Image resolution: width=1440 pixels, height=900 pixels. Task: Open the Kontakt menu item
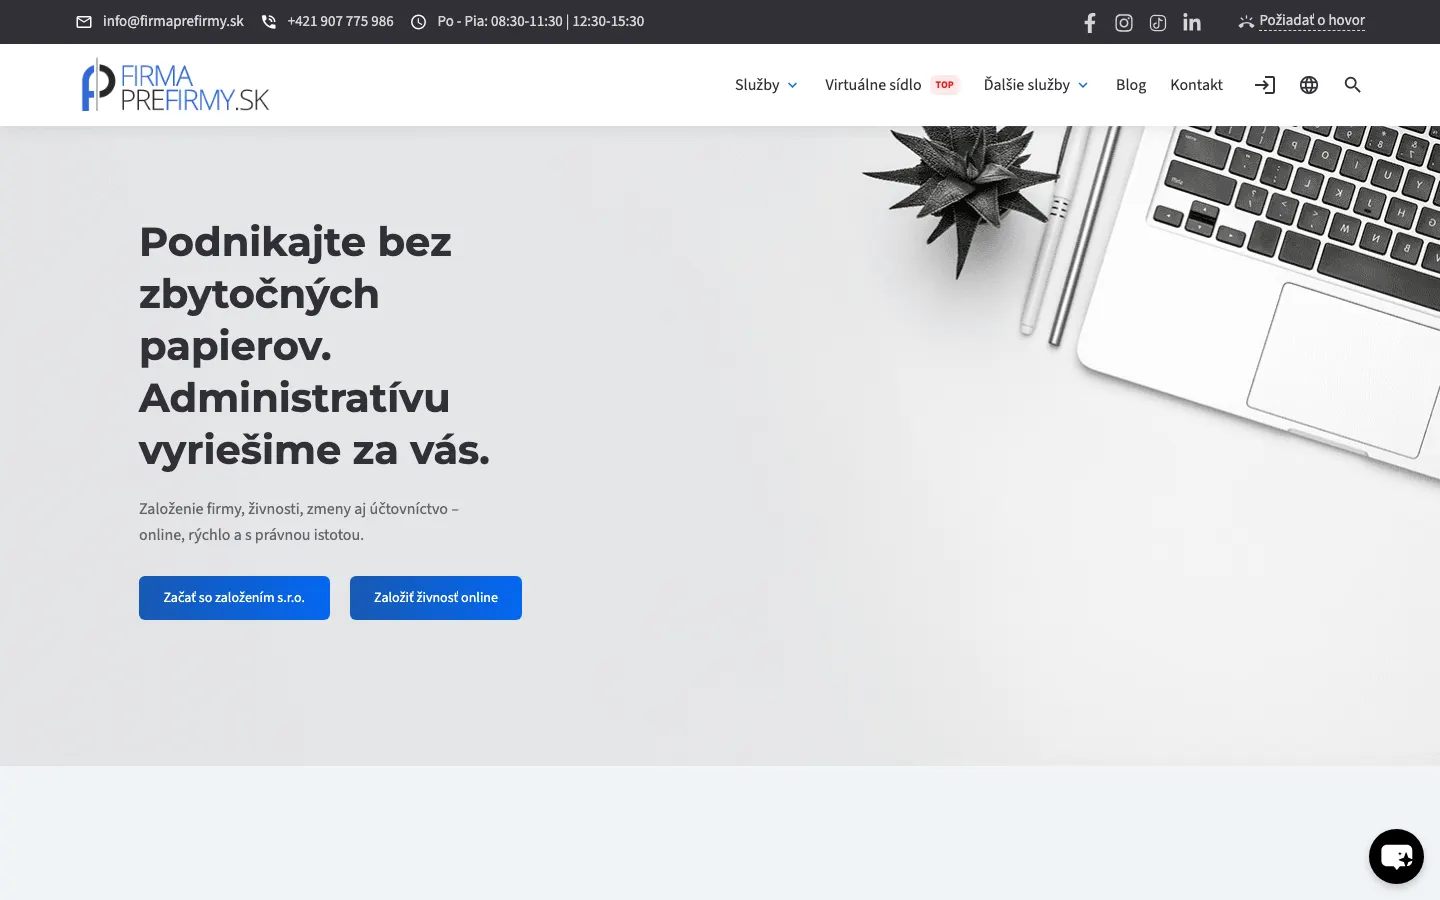coord(1196,85)
